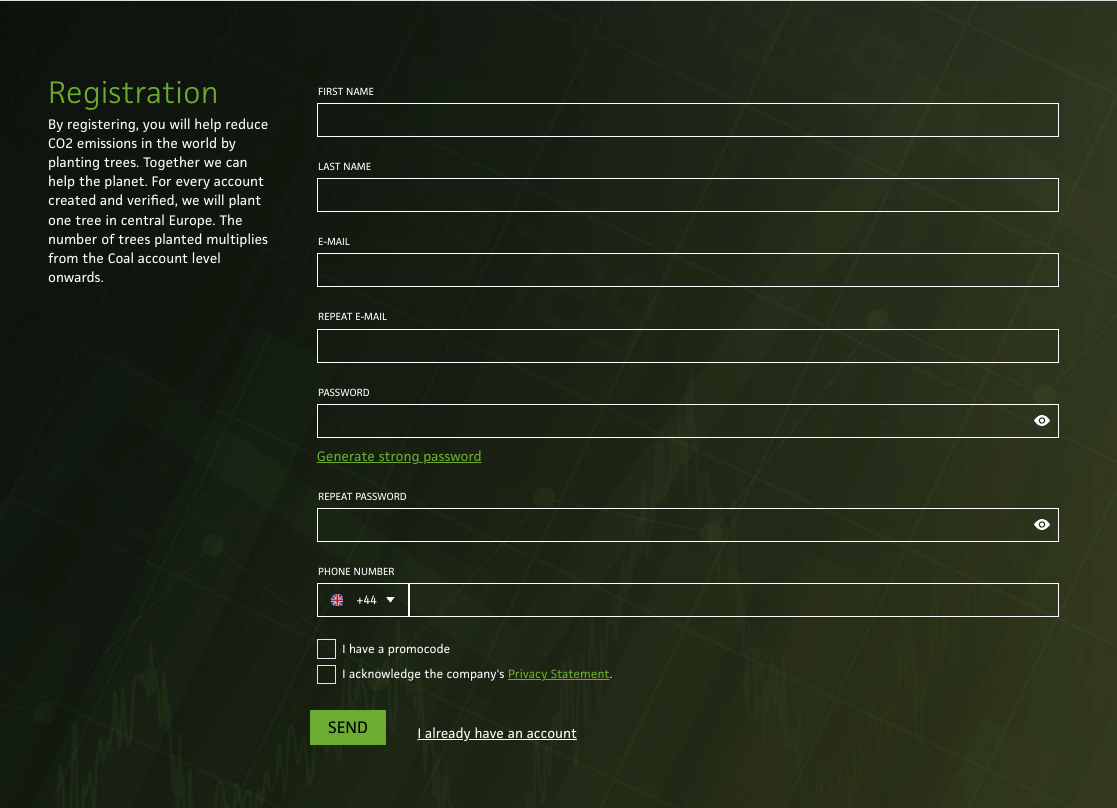The image size is (1117, 808).
Task: Expand the country selector chevron arrow
Action: [391, 600]
